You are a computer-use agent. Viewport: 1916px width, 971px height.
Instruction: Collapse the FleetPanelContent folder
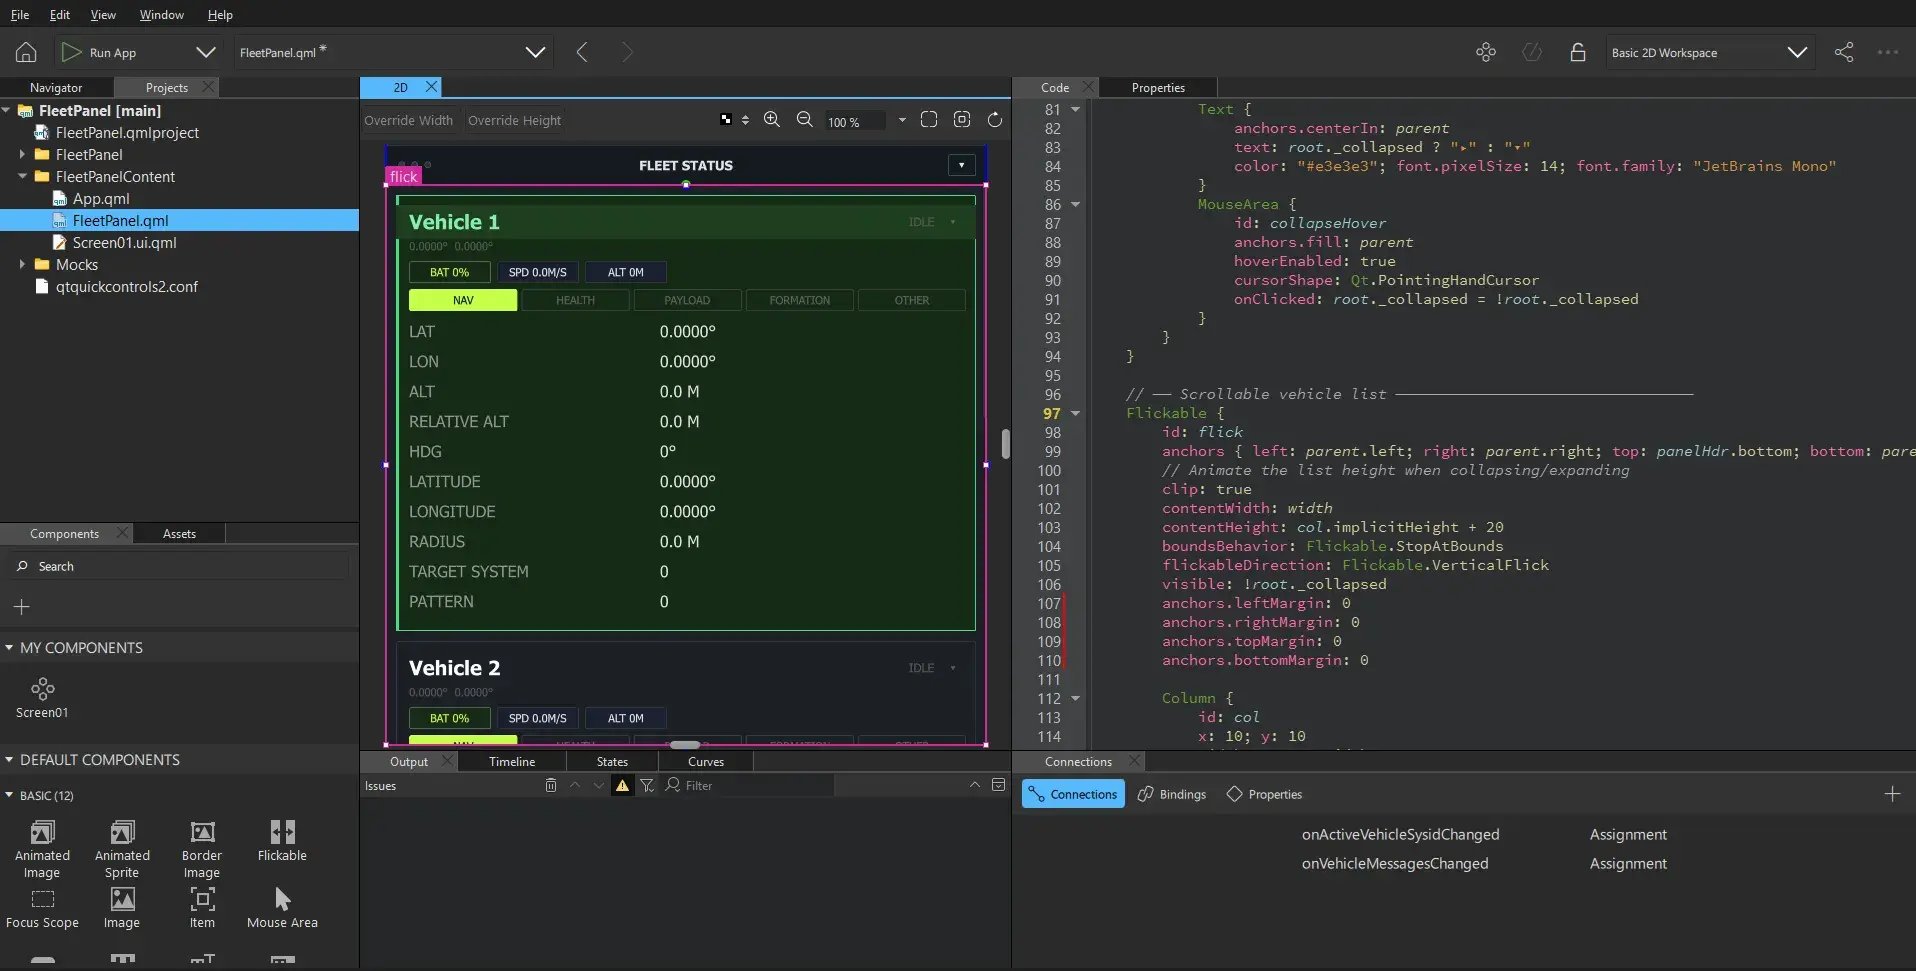22,176
